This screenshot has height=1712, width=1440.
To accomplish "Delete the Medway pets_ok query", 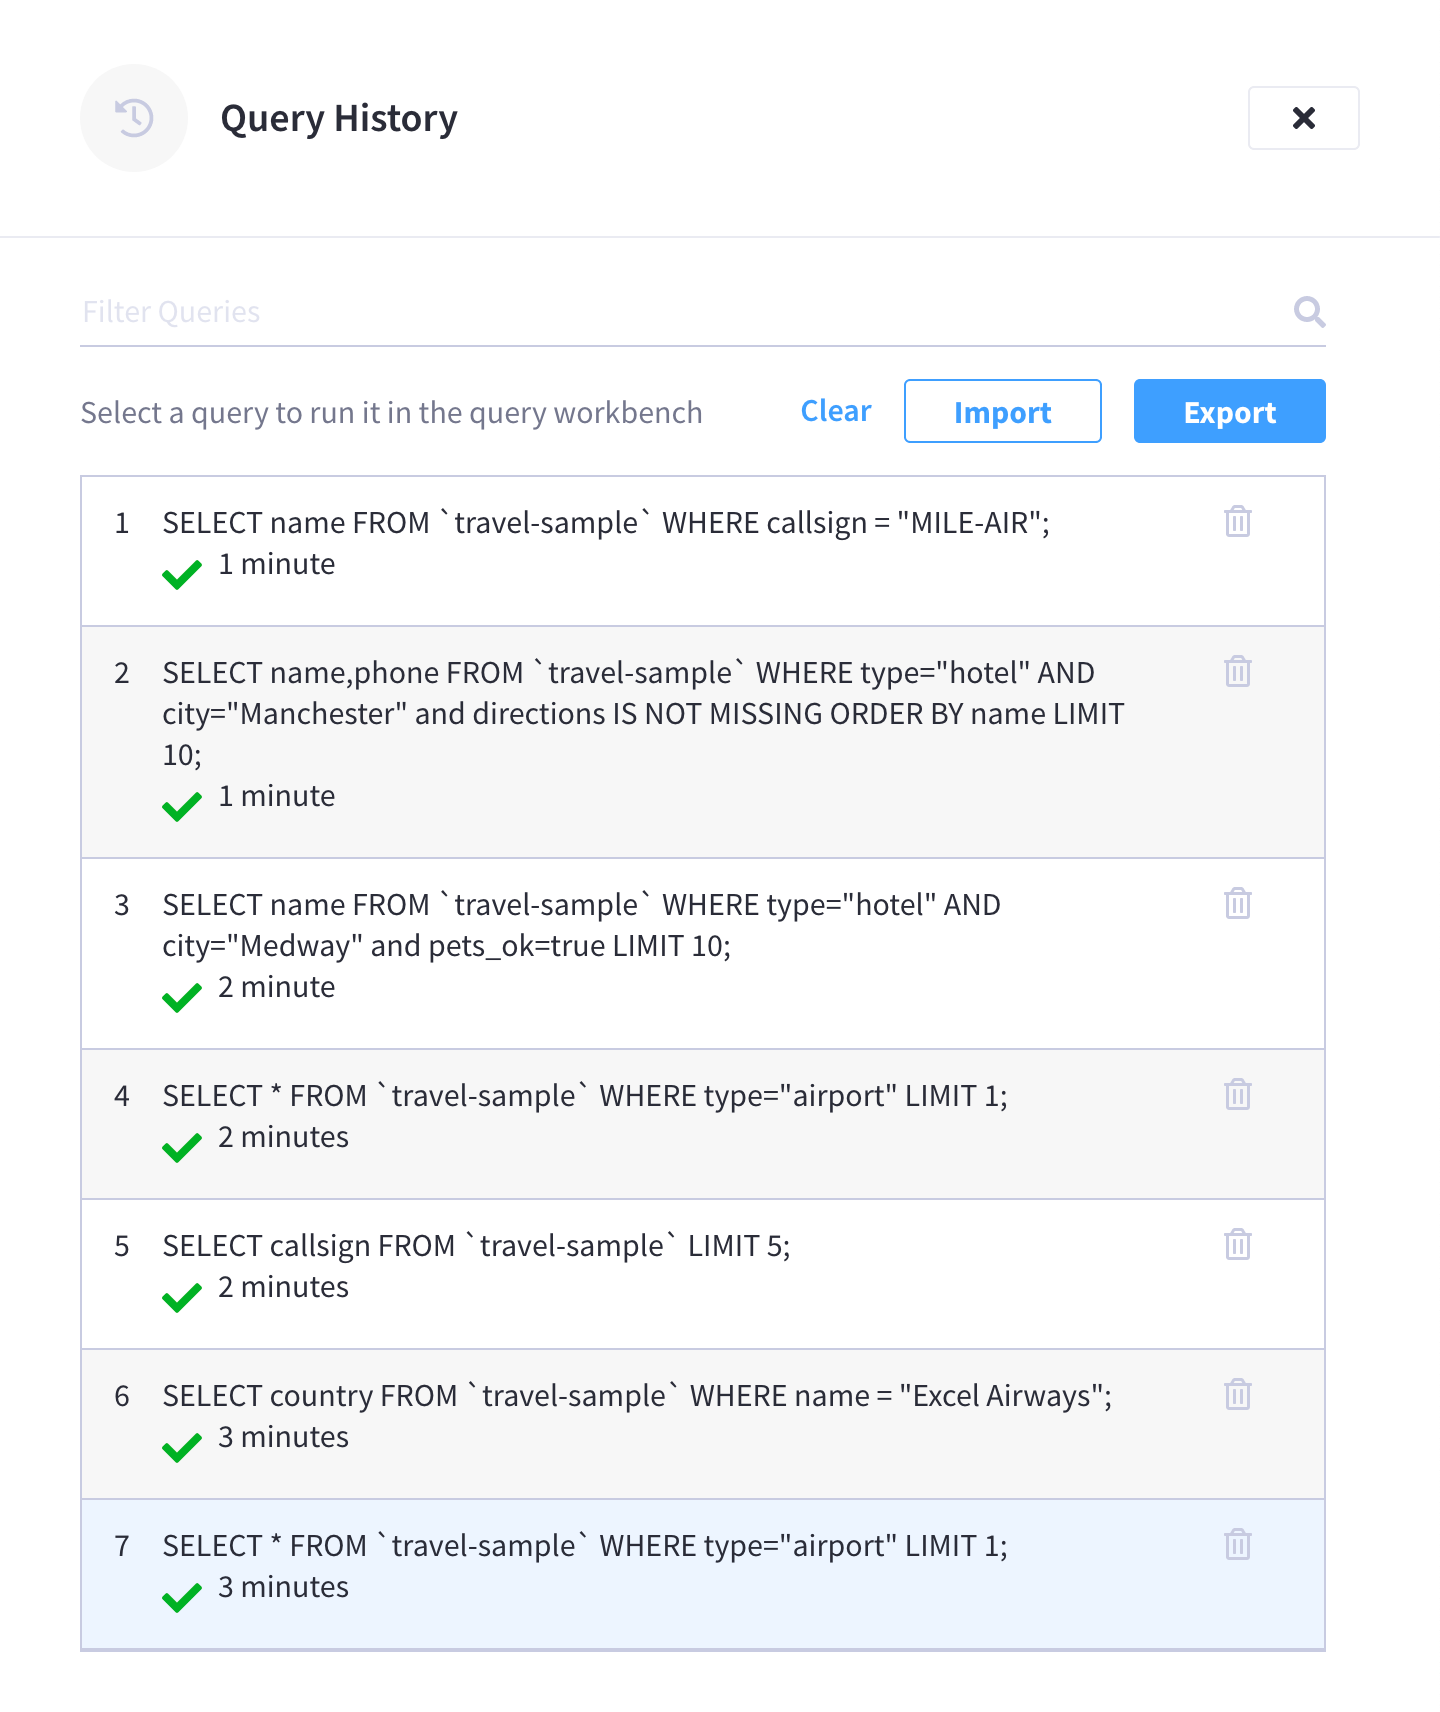I will pos(1237,903).
